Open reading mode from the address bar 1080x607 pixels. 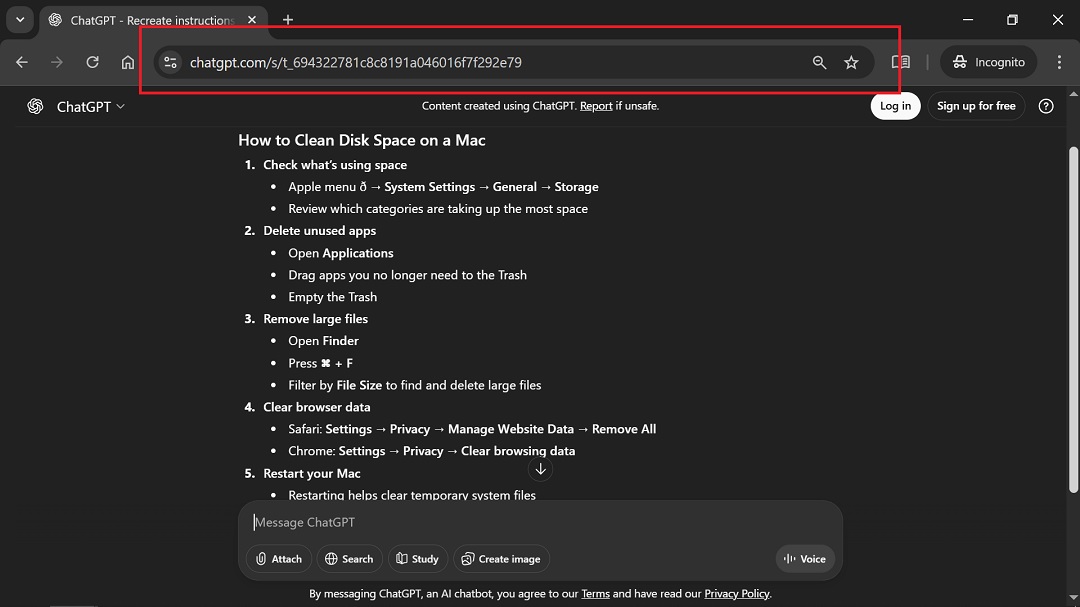click(900, 62)
